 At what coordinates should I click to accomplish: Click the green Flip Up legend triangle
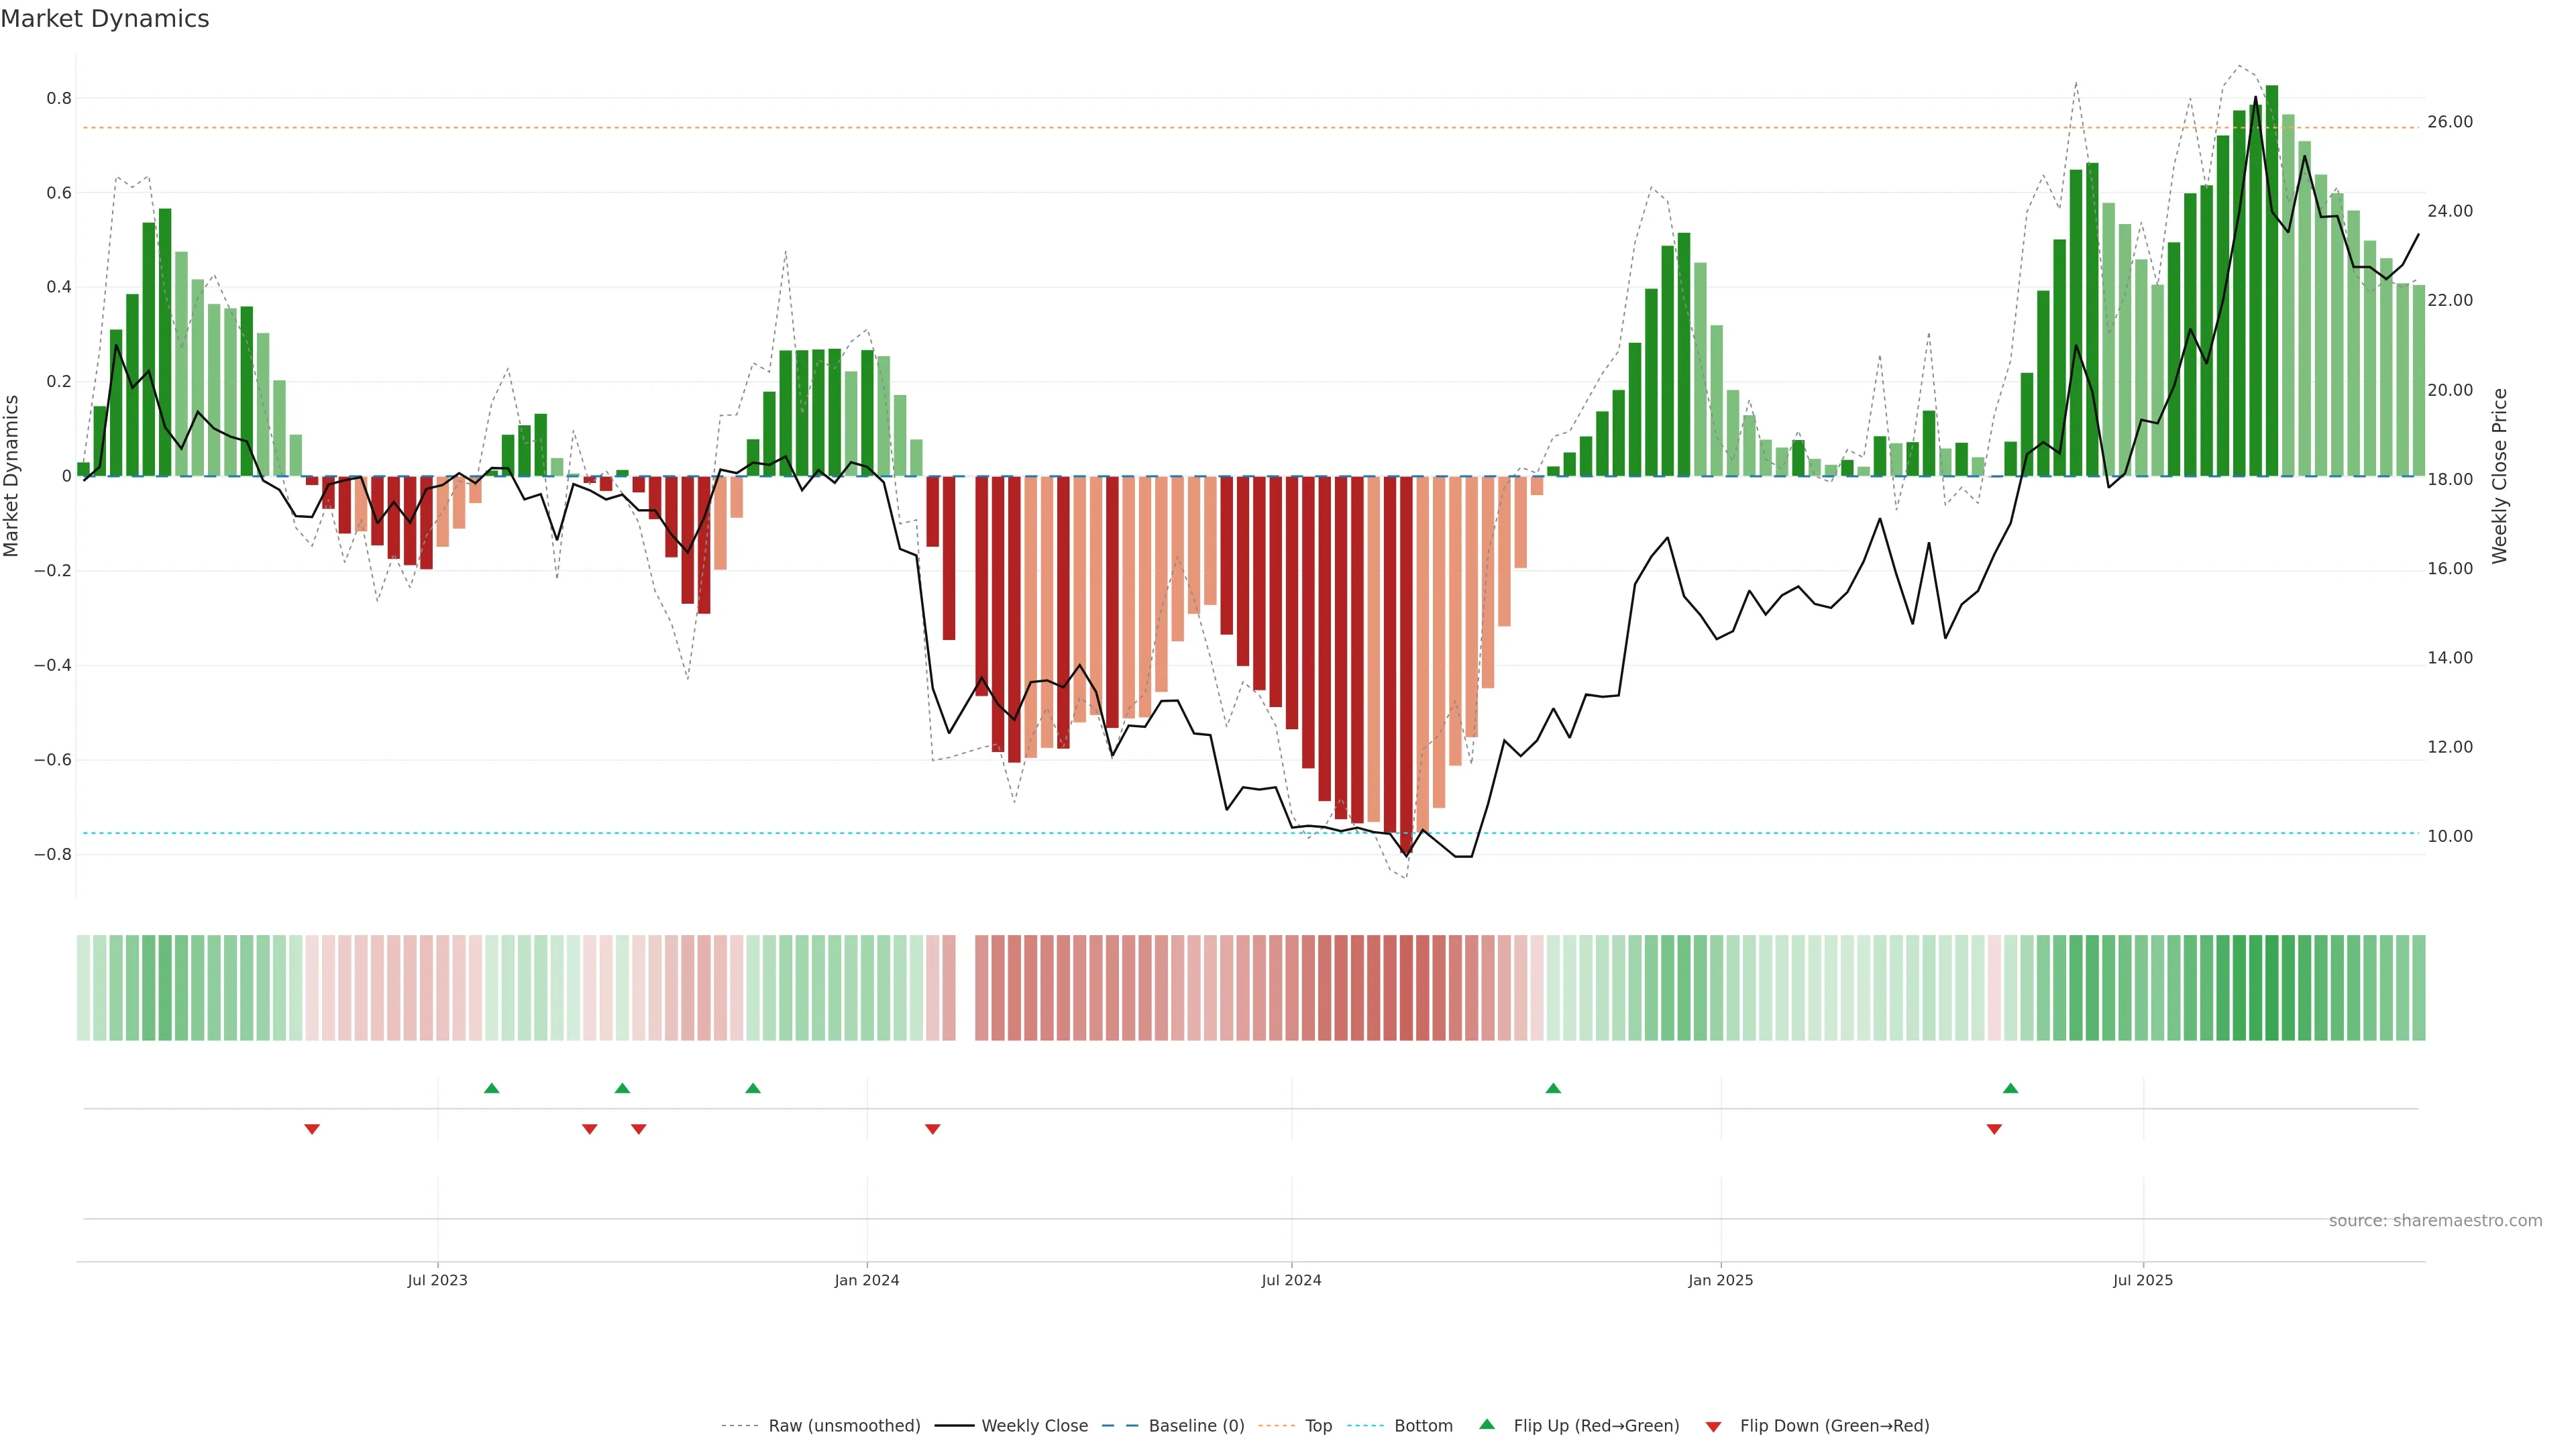[1486, 1424]
